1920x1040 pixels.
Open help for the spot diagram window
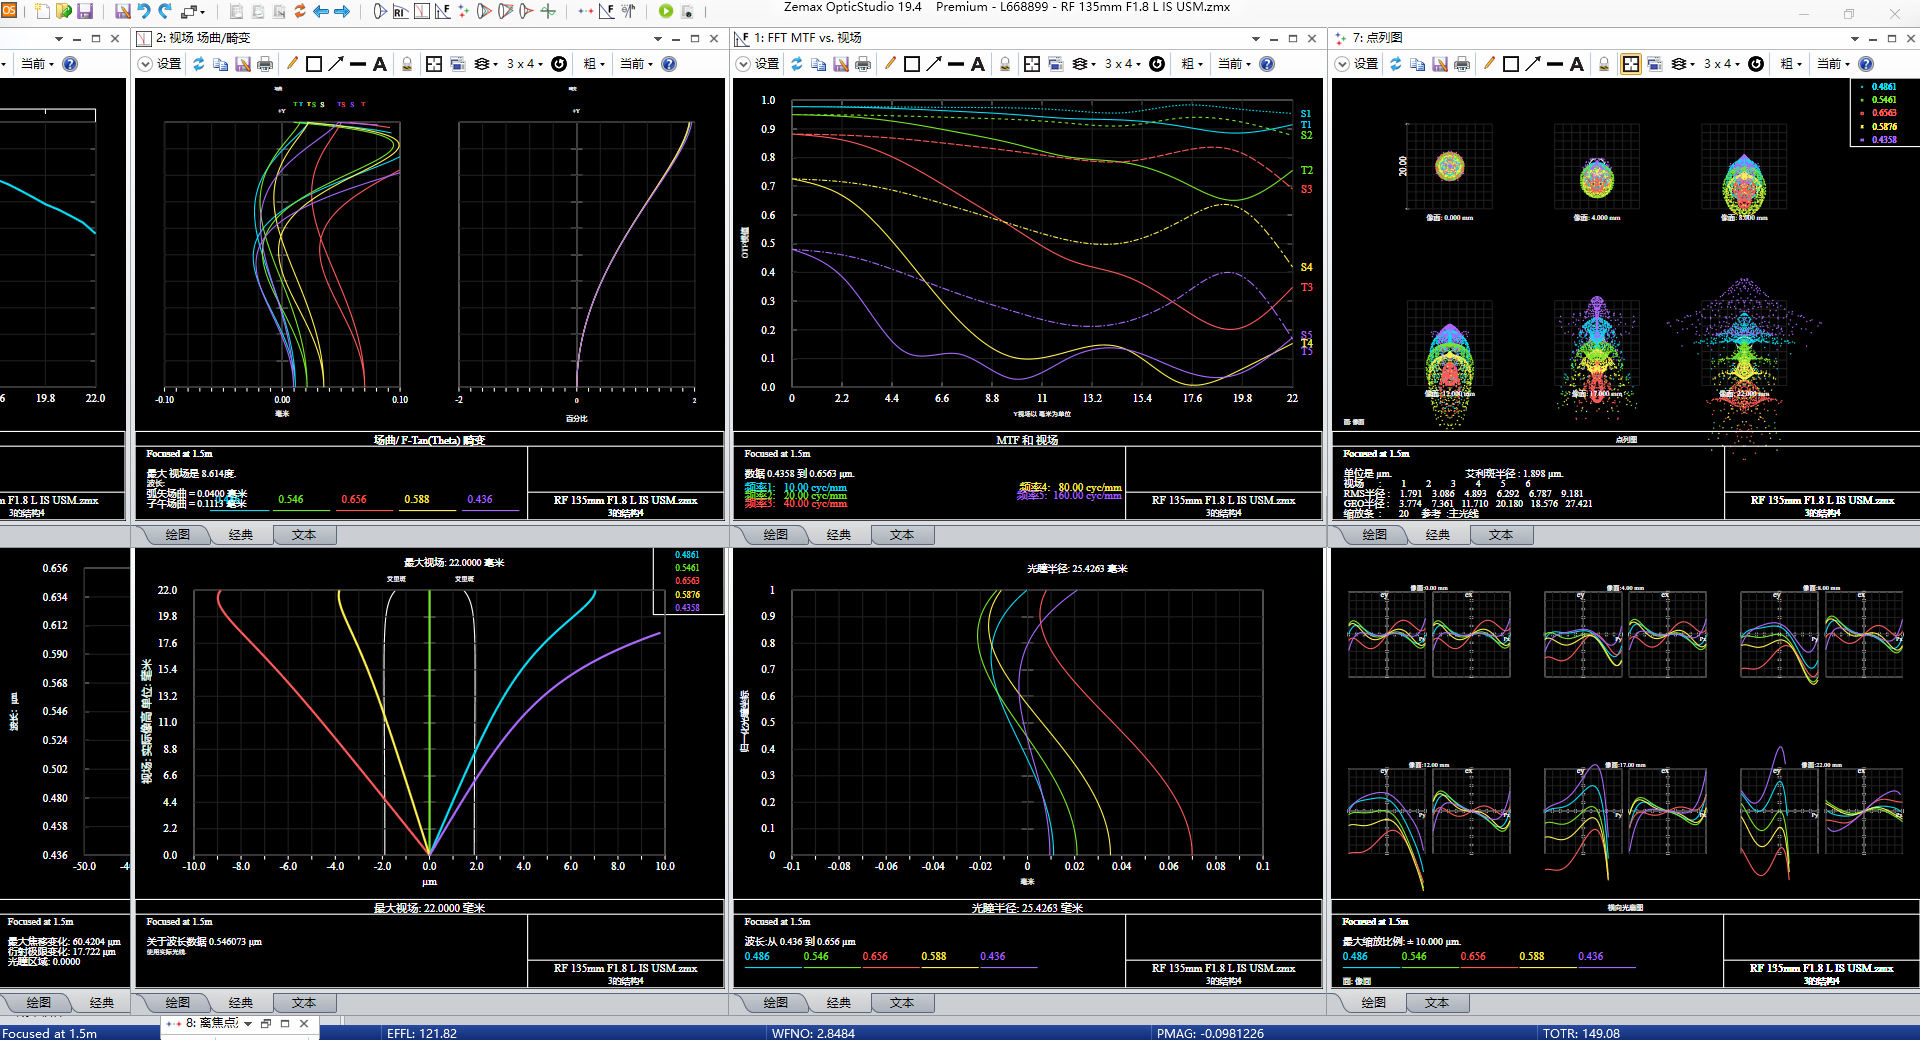[x=1866, y=63]
